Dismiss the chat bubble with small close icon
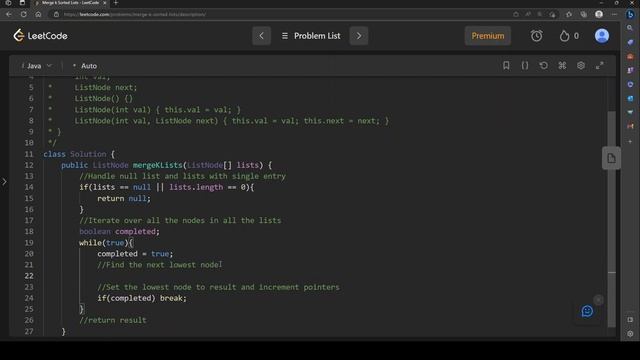This screenshot has height=360, width=640. 598,300
